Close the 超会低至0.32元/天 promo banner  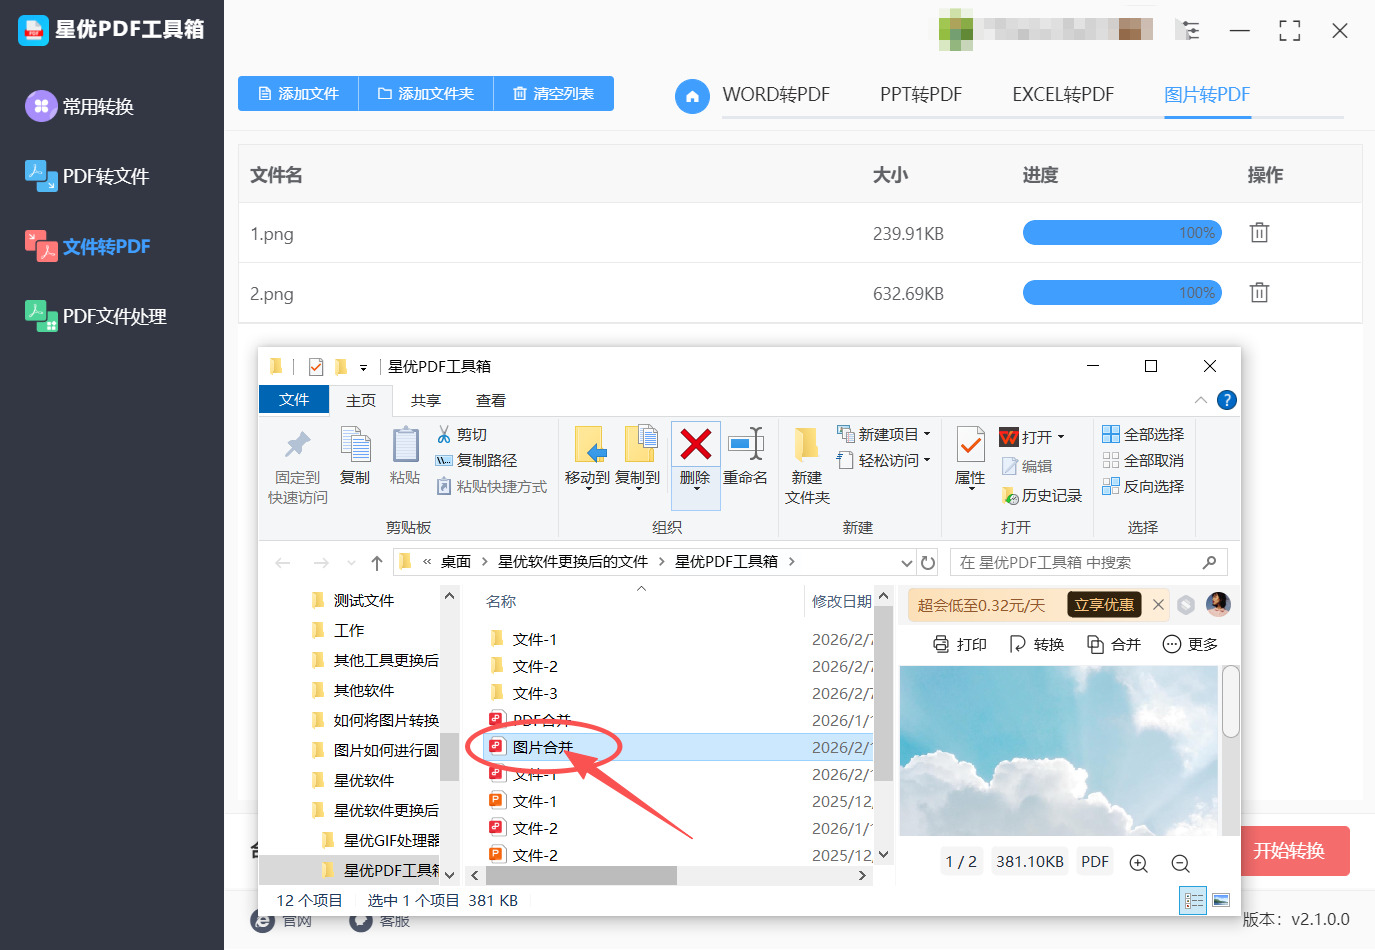[x=1158, y=605]
